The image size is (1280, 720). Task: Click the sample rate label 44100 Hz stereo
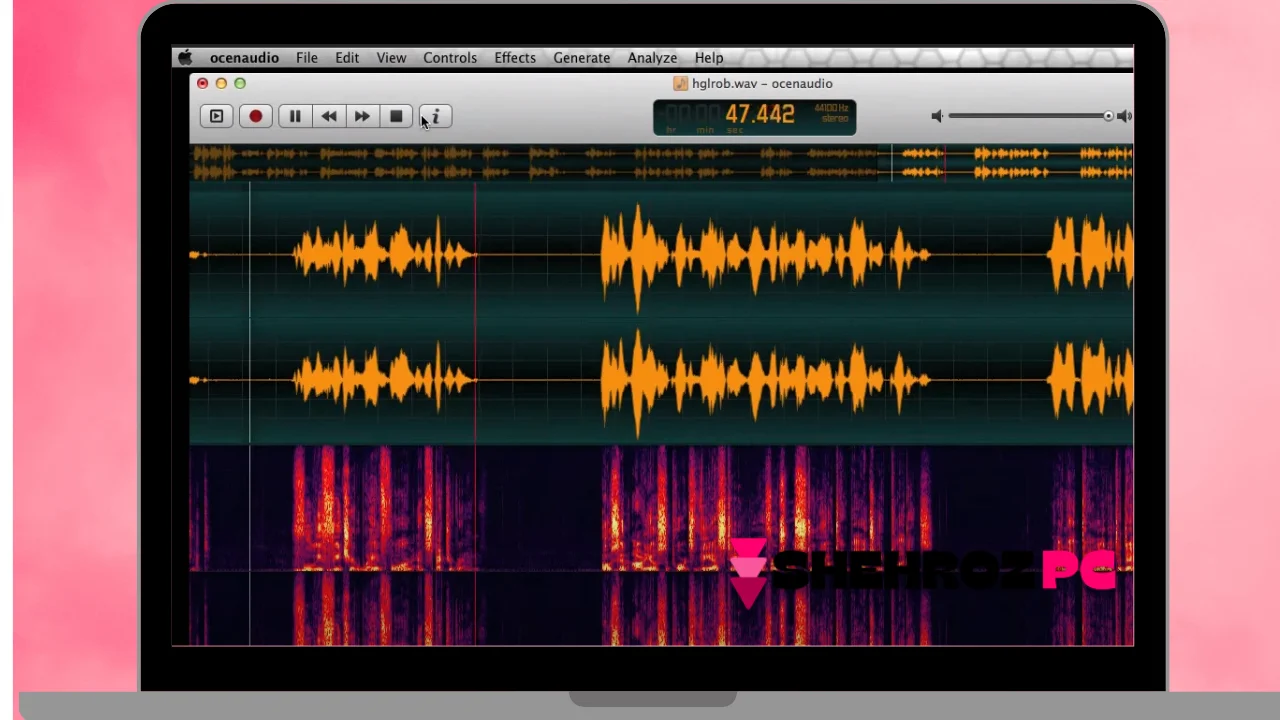click(831, 113)
